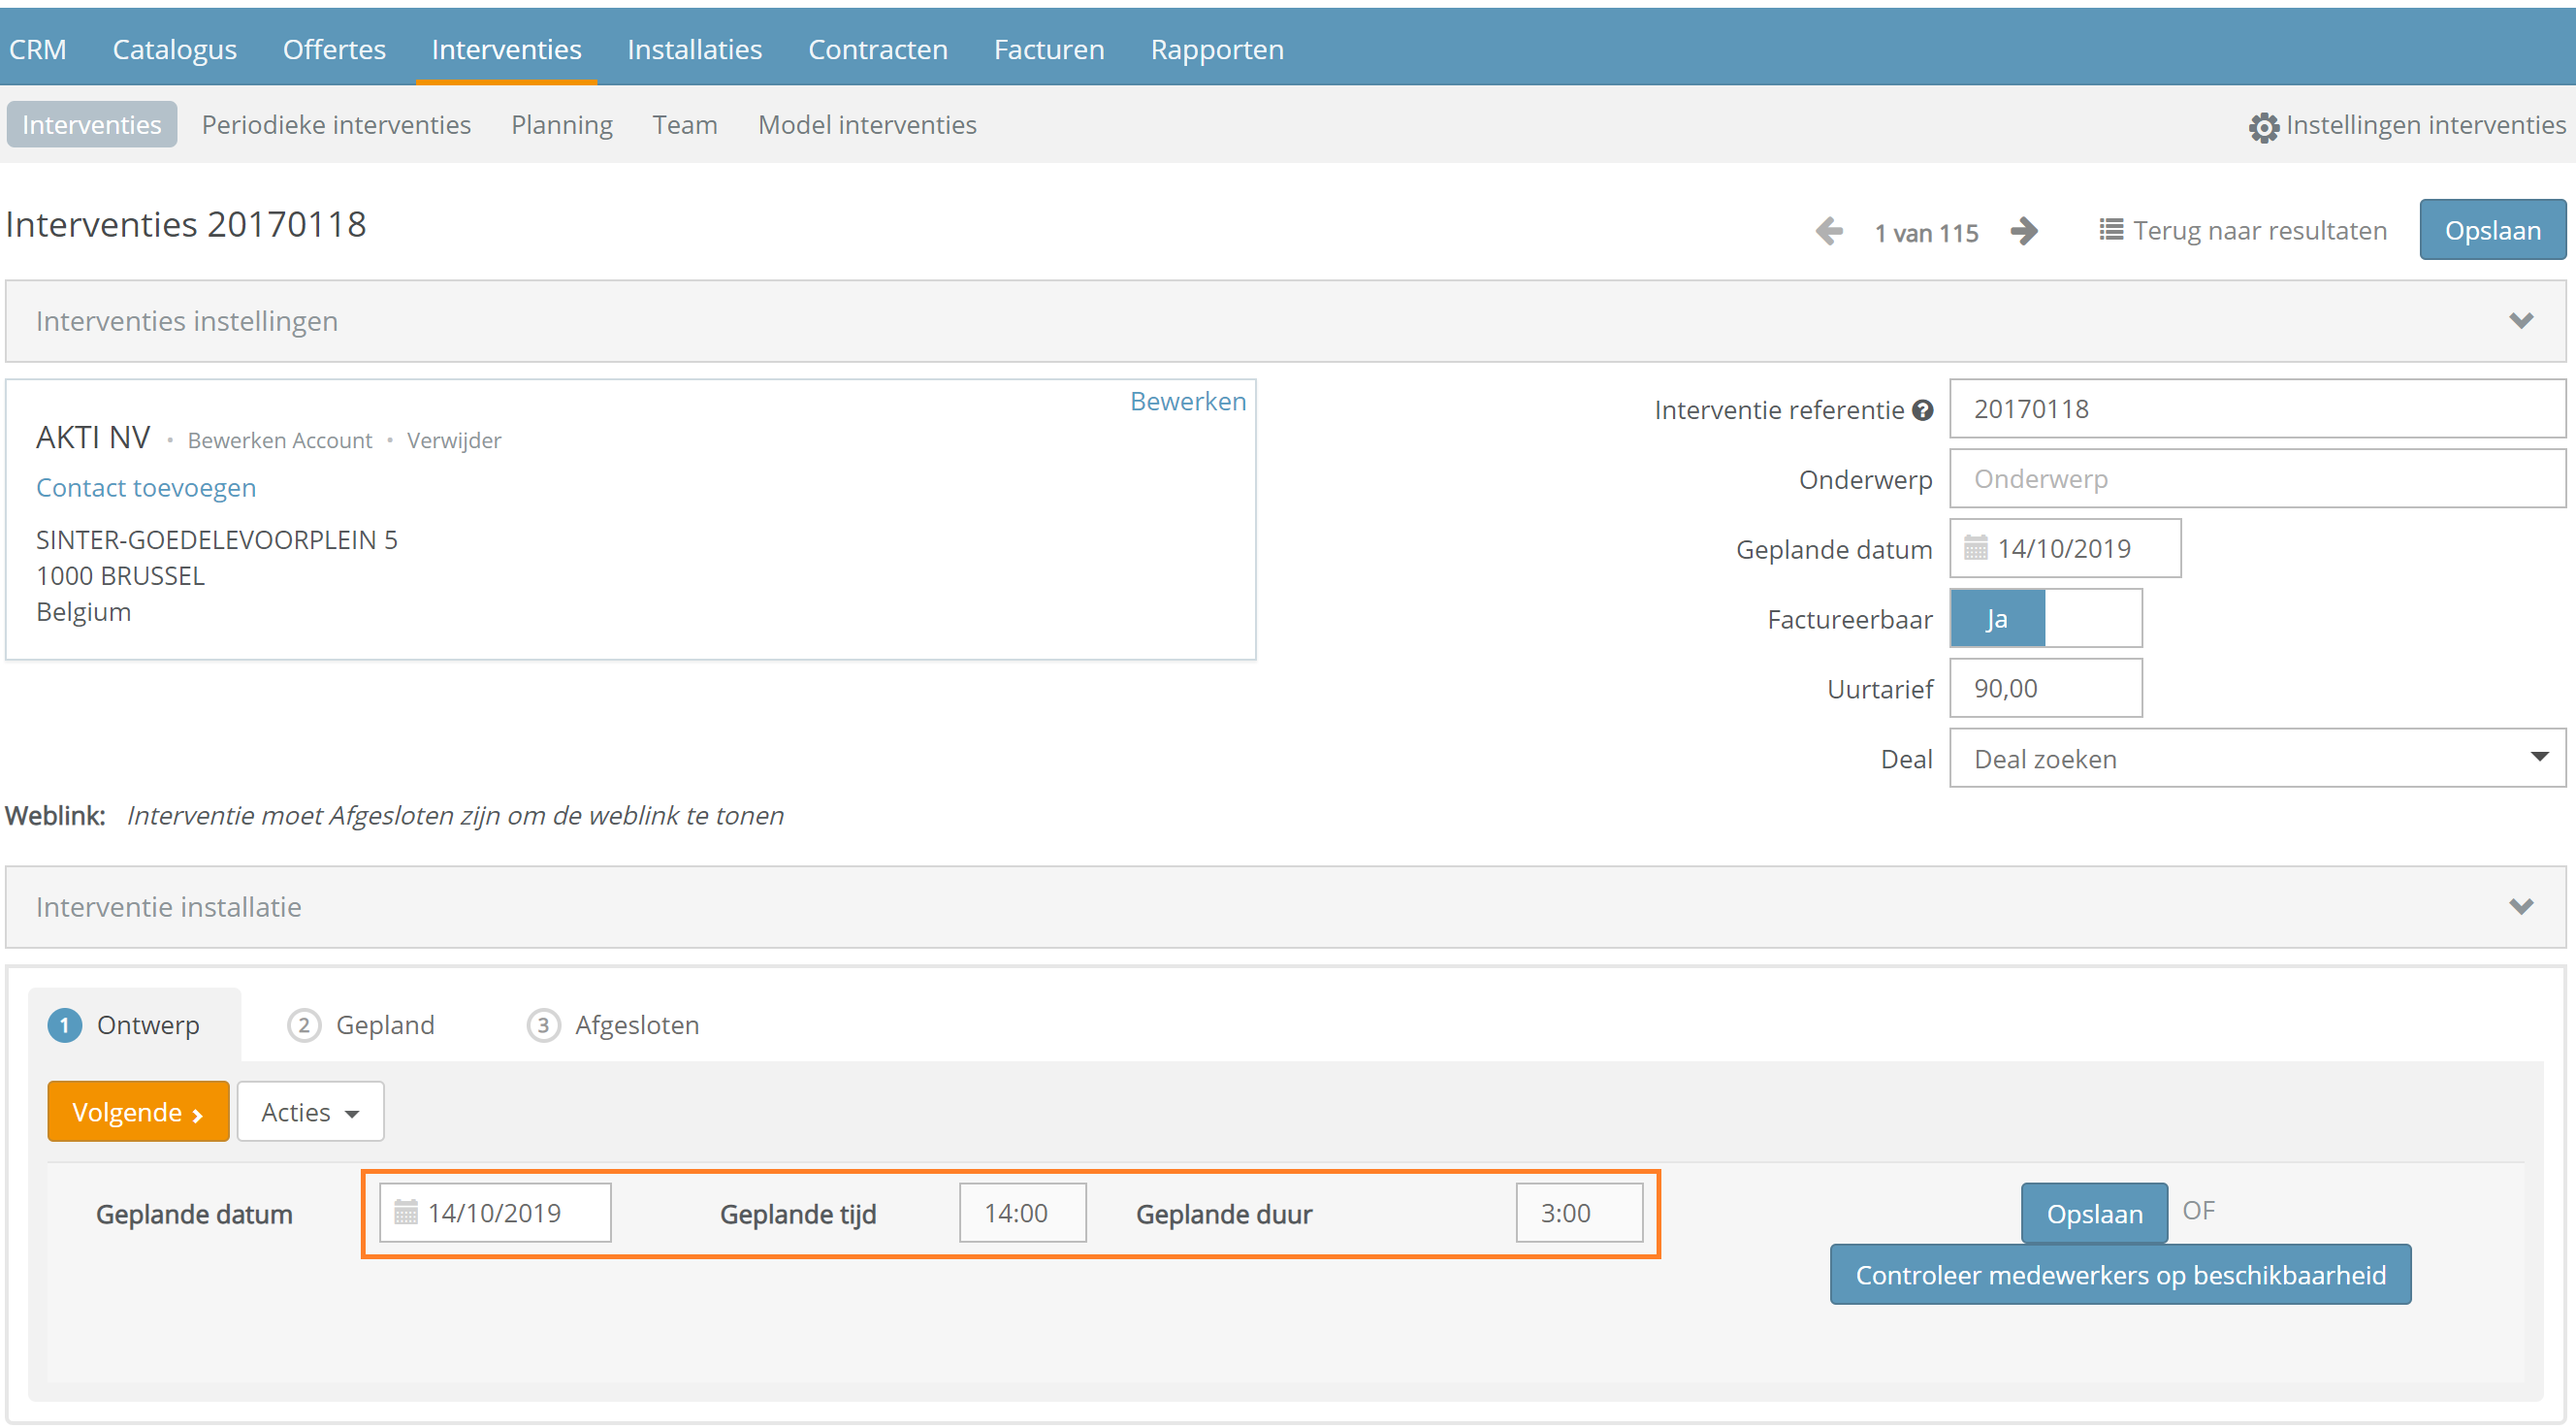Click the help icon beside Interventie referentie
Screen dimensions: 2576x1428
coord(1922,410)
